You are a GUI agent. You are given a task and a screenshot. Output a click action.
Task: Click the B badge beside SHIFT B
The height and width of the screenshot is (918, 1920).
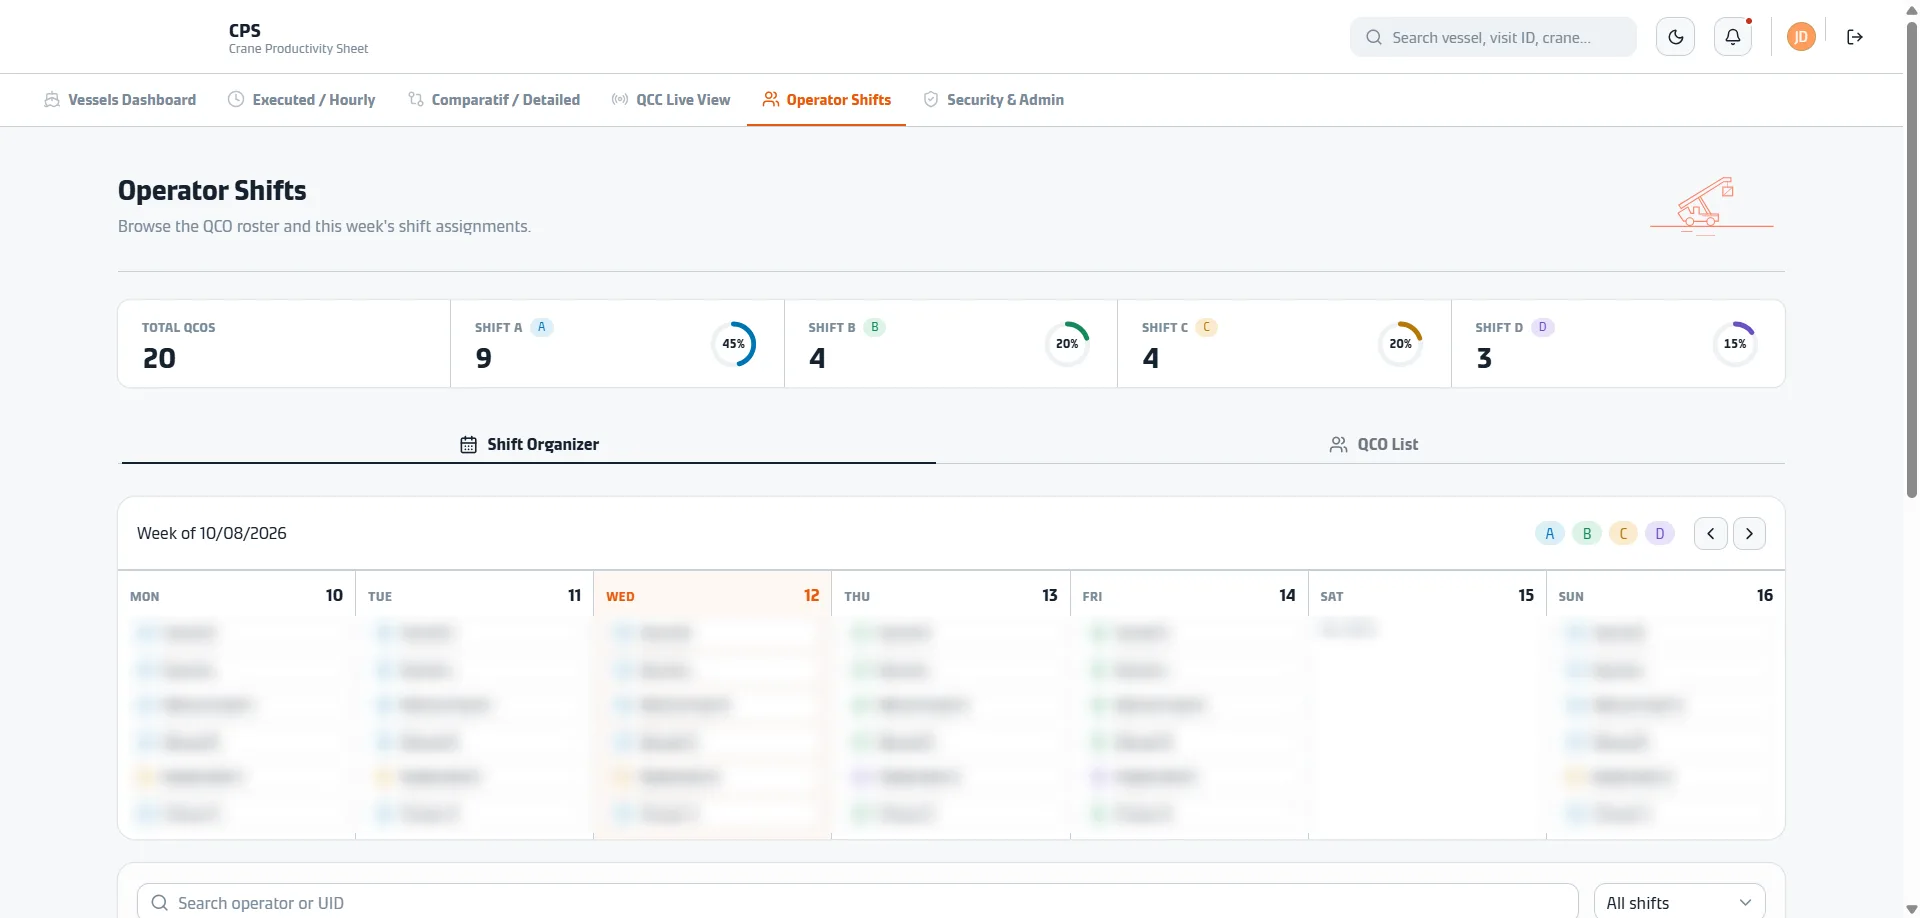tap(875, 327)
